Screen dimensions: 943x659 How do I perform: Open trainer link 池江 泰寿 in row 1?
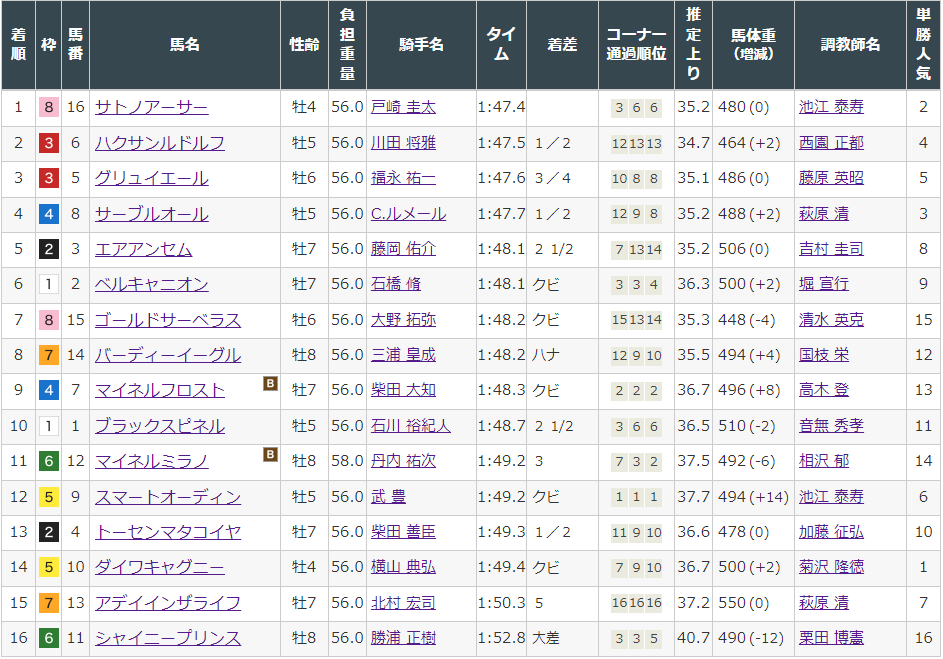click(831, 108)
